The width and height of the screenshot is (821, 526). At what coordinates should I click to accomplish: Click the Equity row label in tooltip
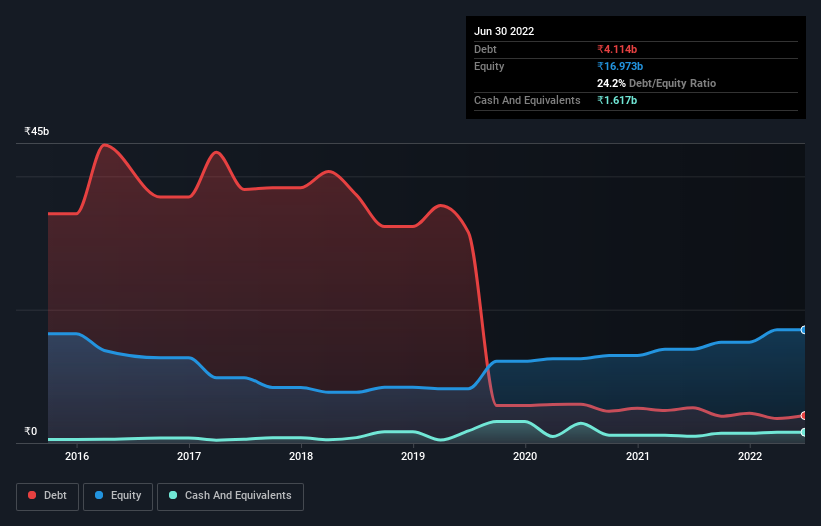click(x=489, y=66)
